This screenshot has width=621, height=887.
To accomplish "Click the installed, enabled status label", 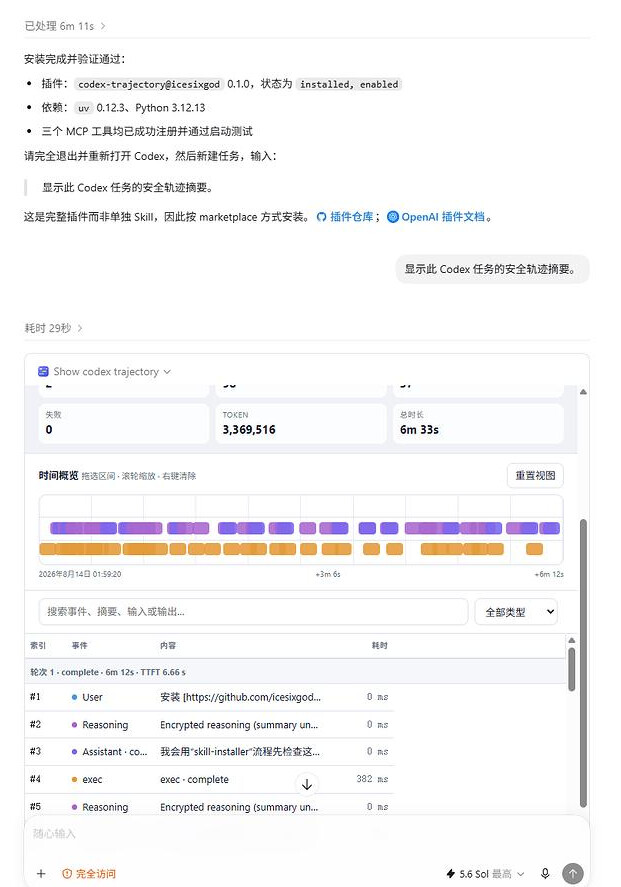I will (349, 84).
